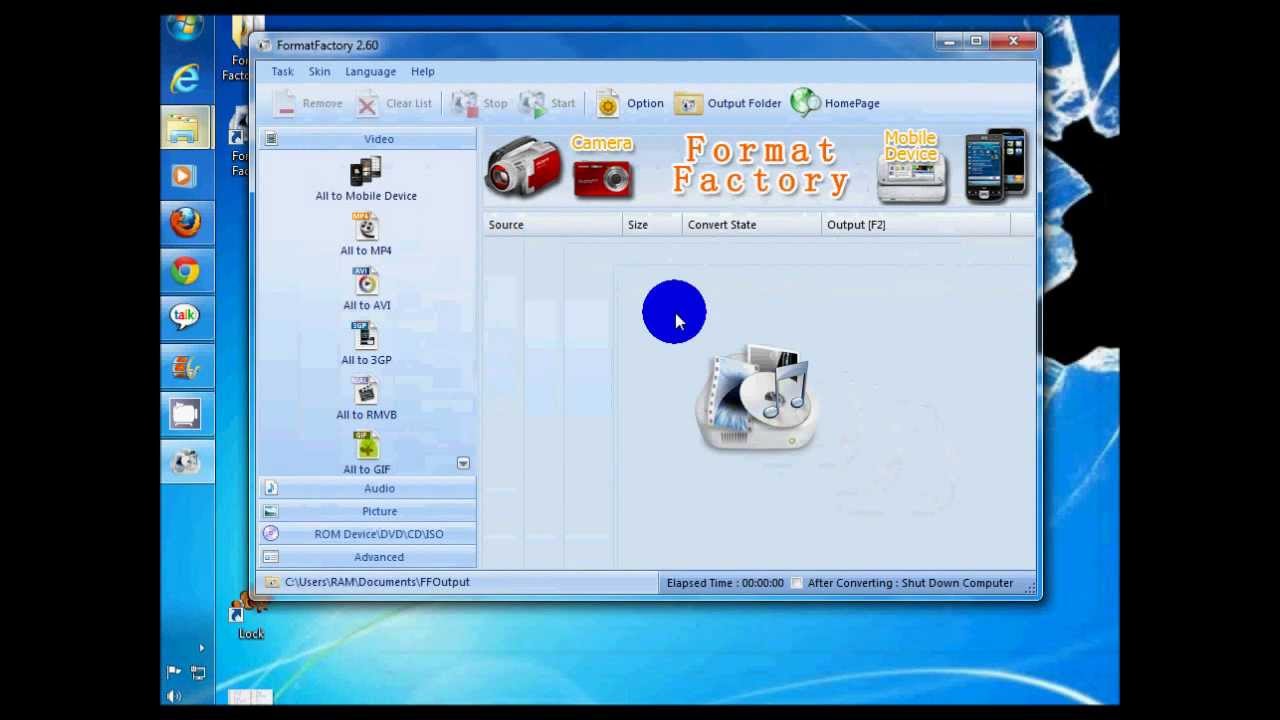The height and width of the screenshot is (720, 1280).
Task: Go to HomePage via the globe button
Action: coord(835,103)
